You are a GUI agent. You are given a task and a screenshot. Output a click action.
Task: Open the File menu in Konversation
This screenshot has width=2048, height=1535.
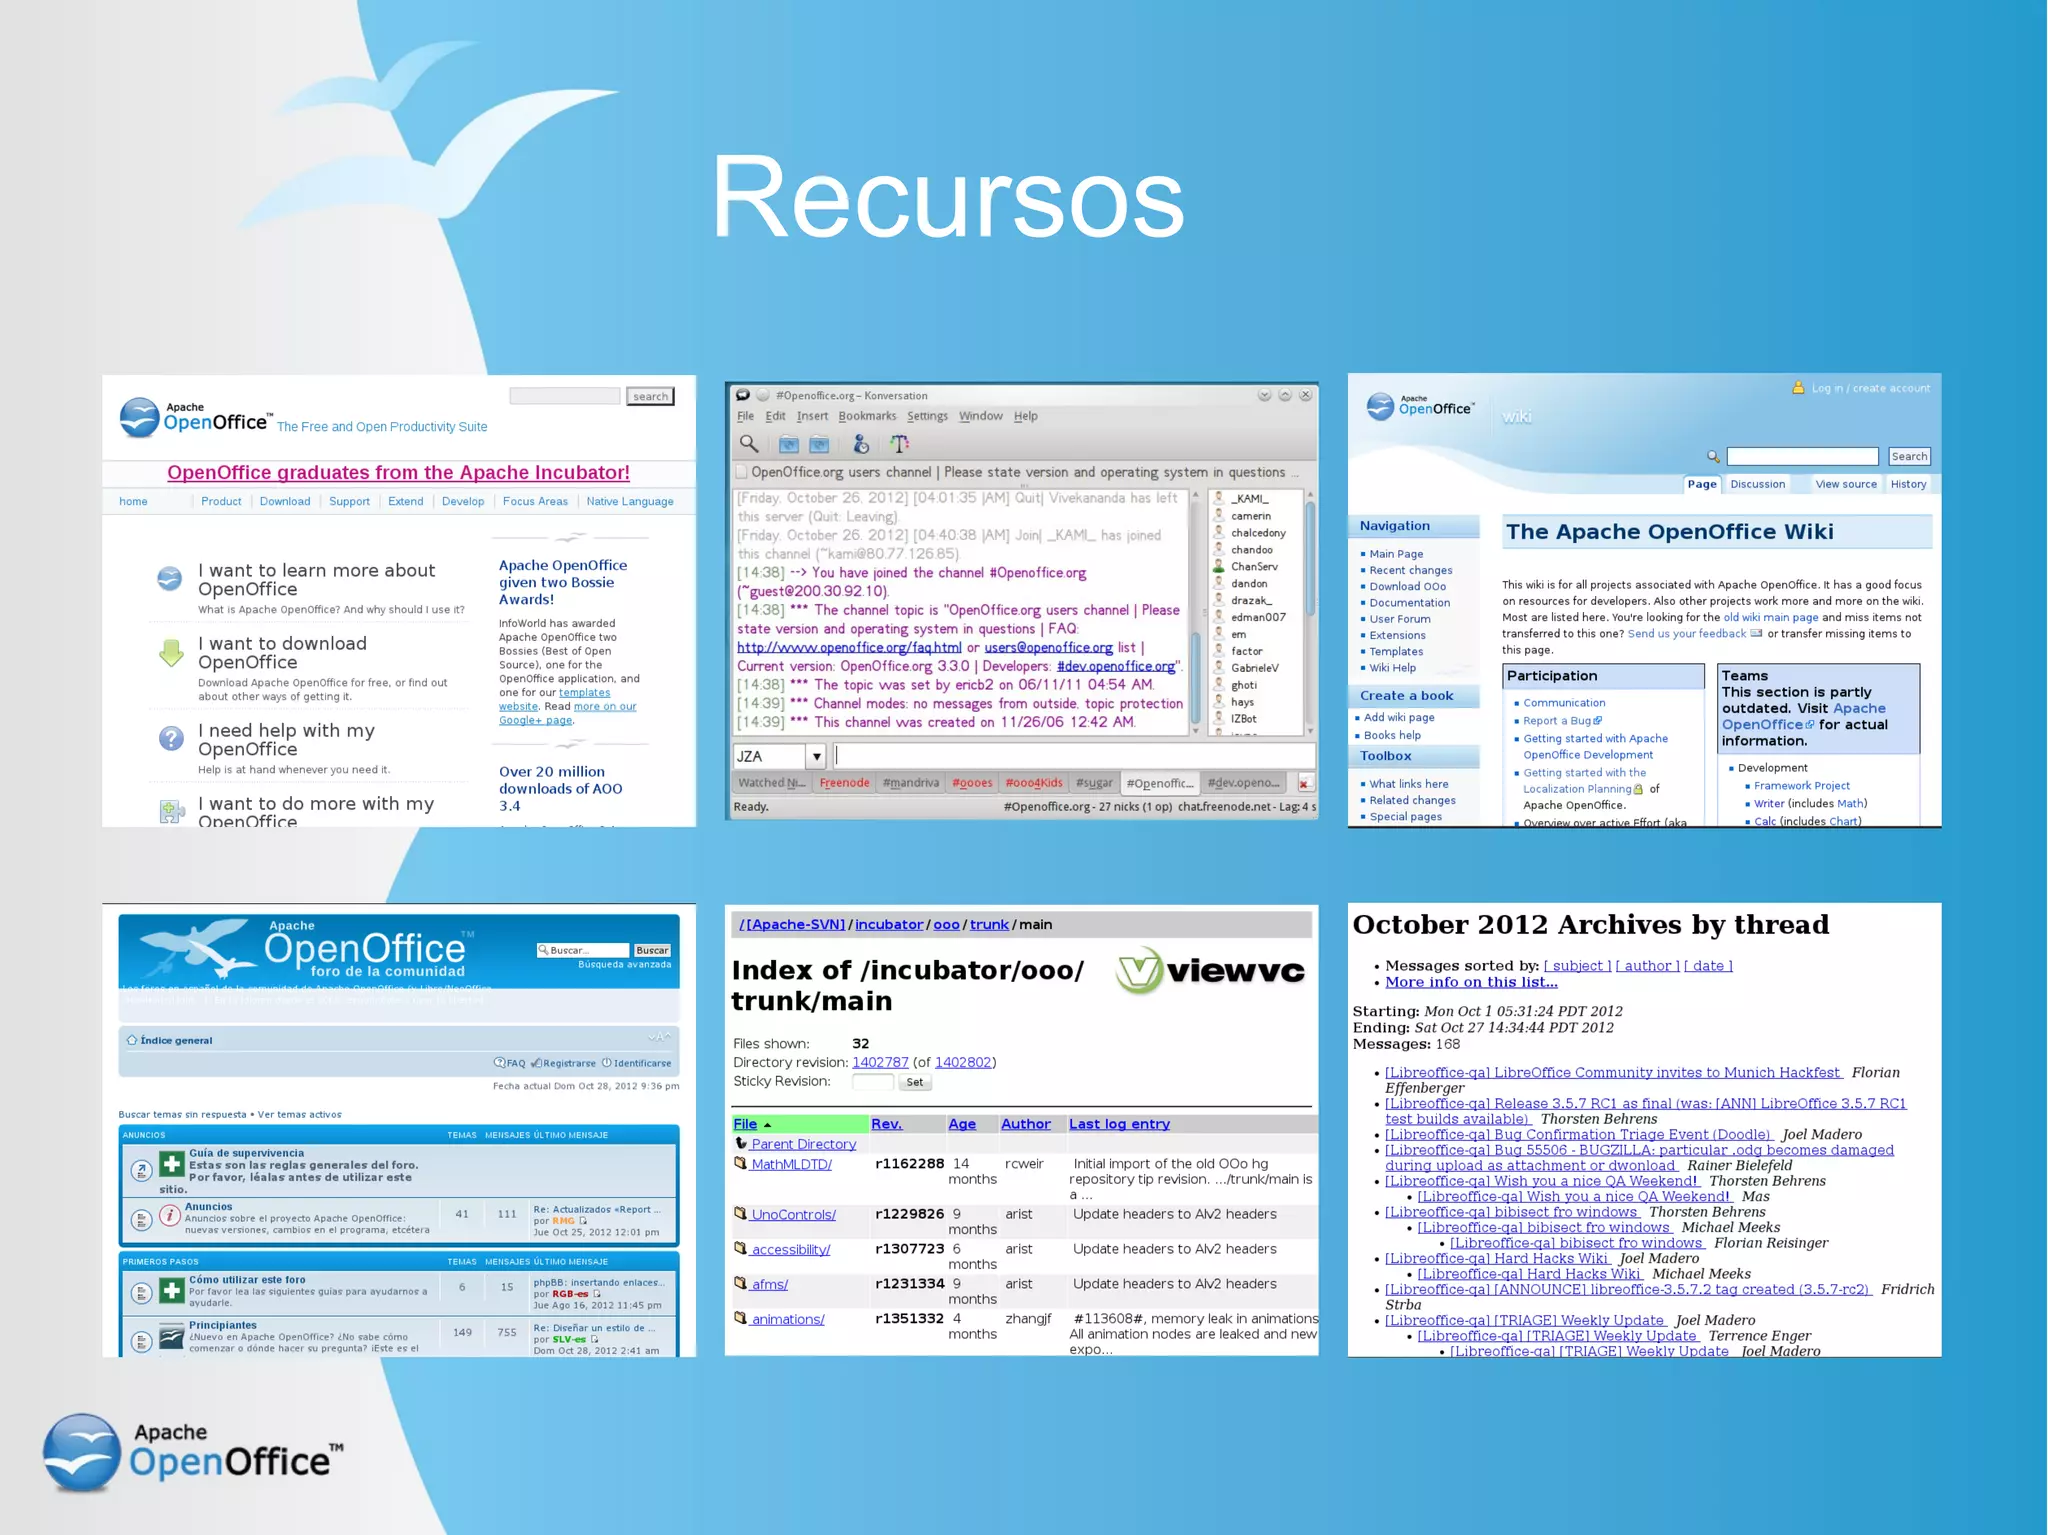tap(746, 416)
